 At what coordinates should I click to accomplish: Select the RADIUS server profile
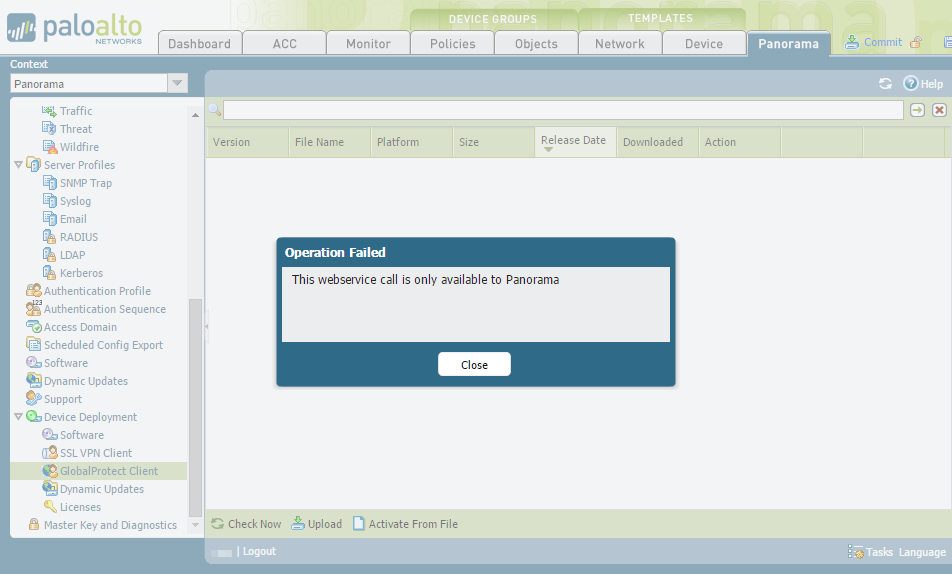(78, 237)
